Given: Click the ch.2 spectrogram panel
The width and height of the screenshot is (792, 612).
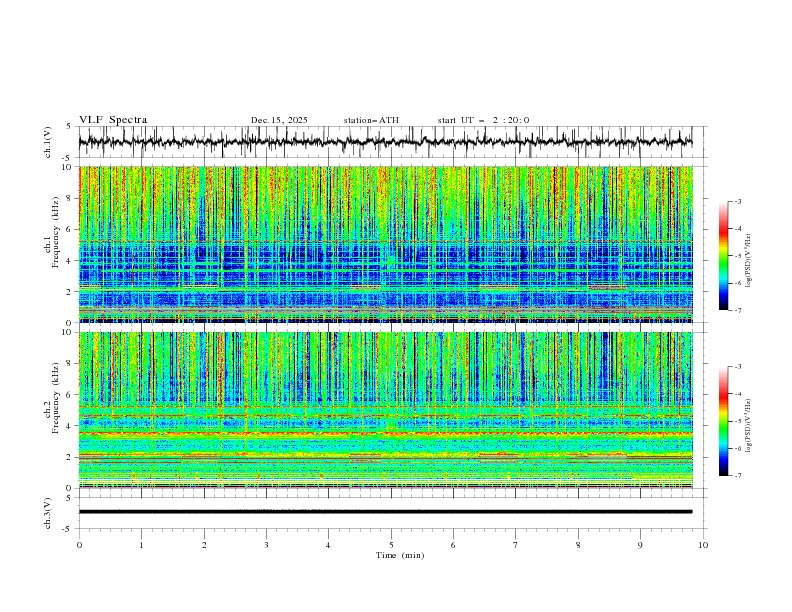Looking at the screenshot, I should [x=385, y=410].
